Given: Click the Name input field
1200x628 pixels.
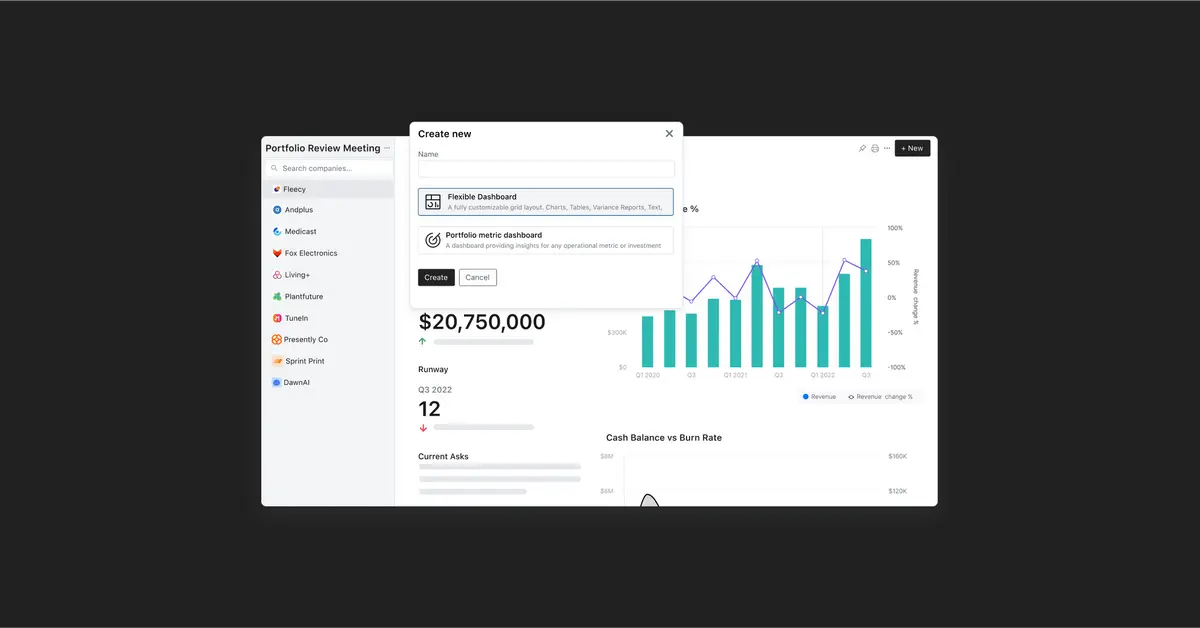Looking at the screenshot, I should [x=546, y=169].
